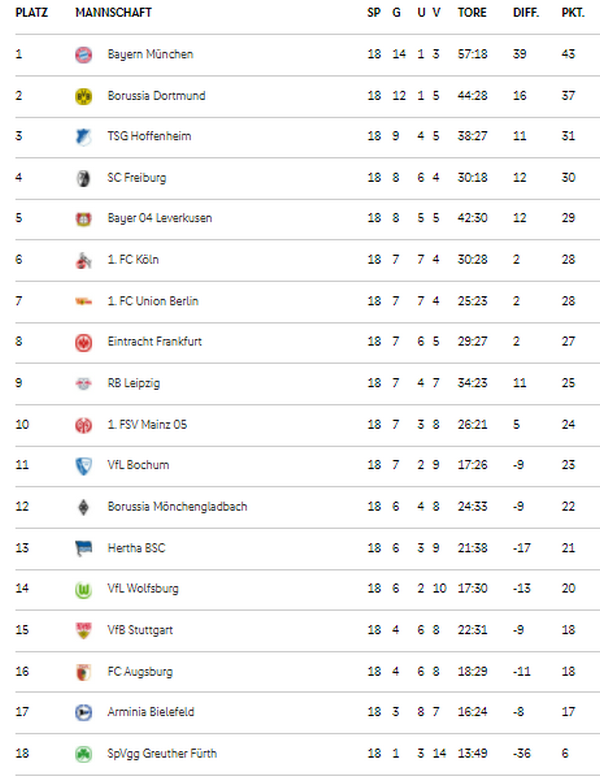Select the SpVgg Greuther Fürth cloverleaf crest

83,754
